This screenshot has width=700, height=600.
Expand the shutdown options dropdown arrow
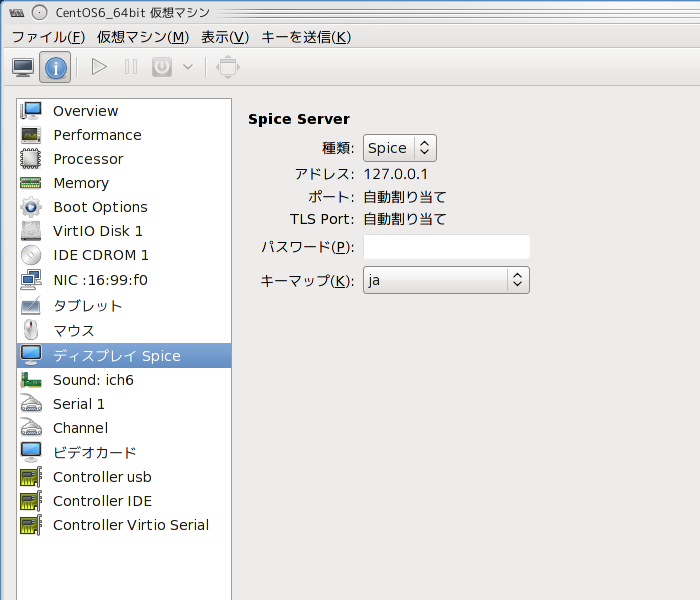pyautogui.click(x=188, y=67)
